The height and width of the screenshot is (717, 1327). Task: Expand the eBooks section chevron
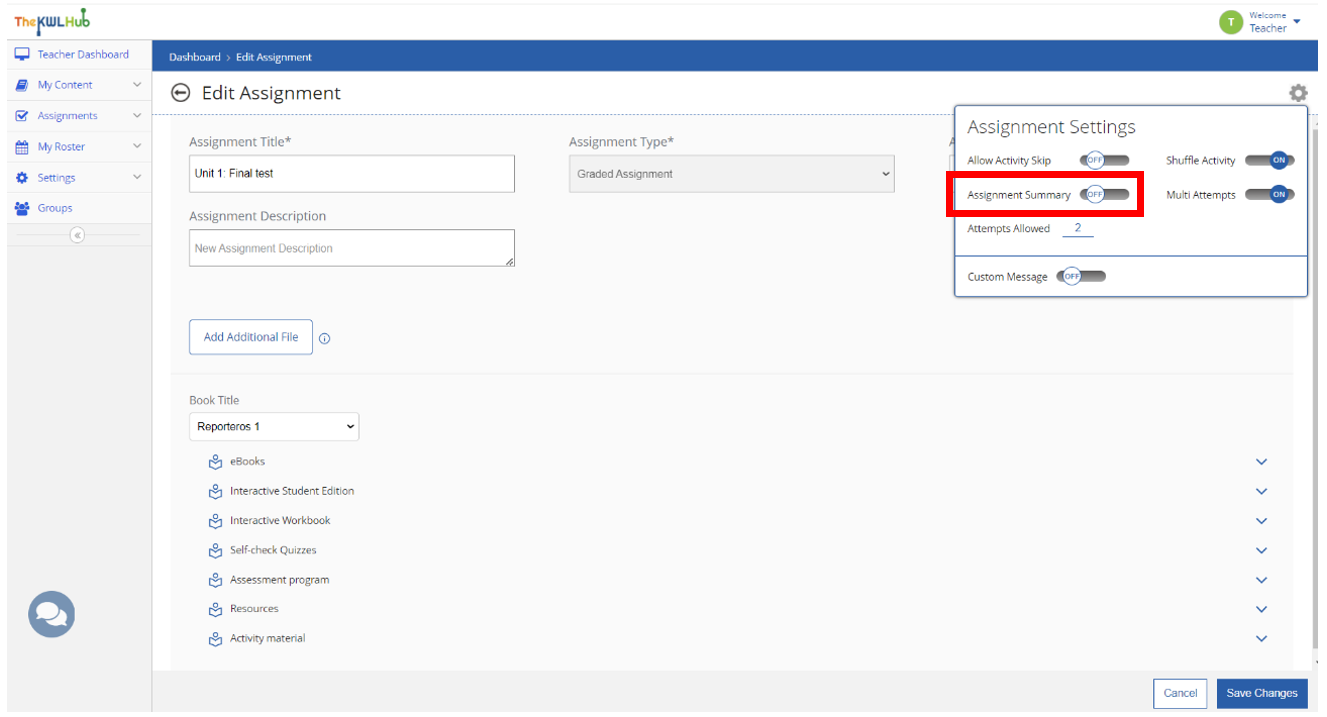1262,462
